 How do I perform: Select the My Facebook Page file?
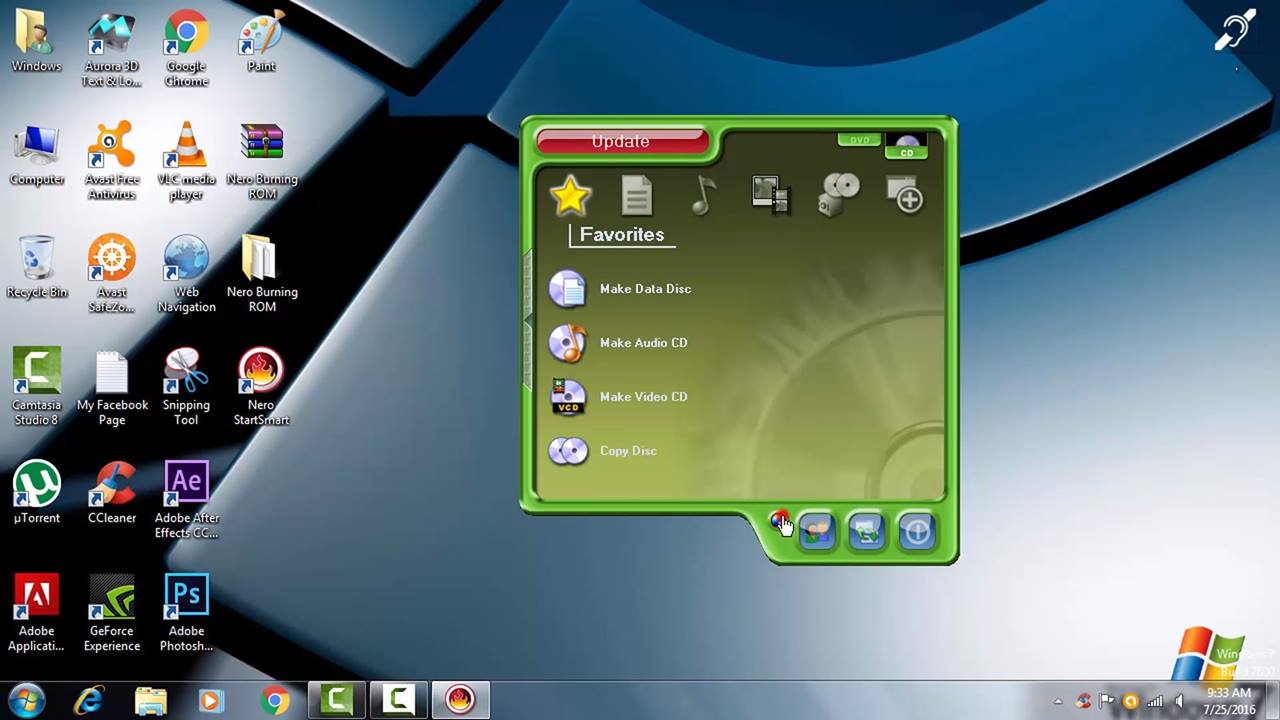coord(112,387)
